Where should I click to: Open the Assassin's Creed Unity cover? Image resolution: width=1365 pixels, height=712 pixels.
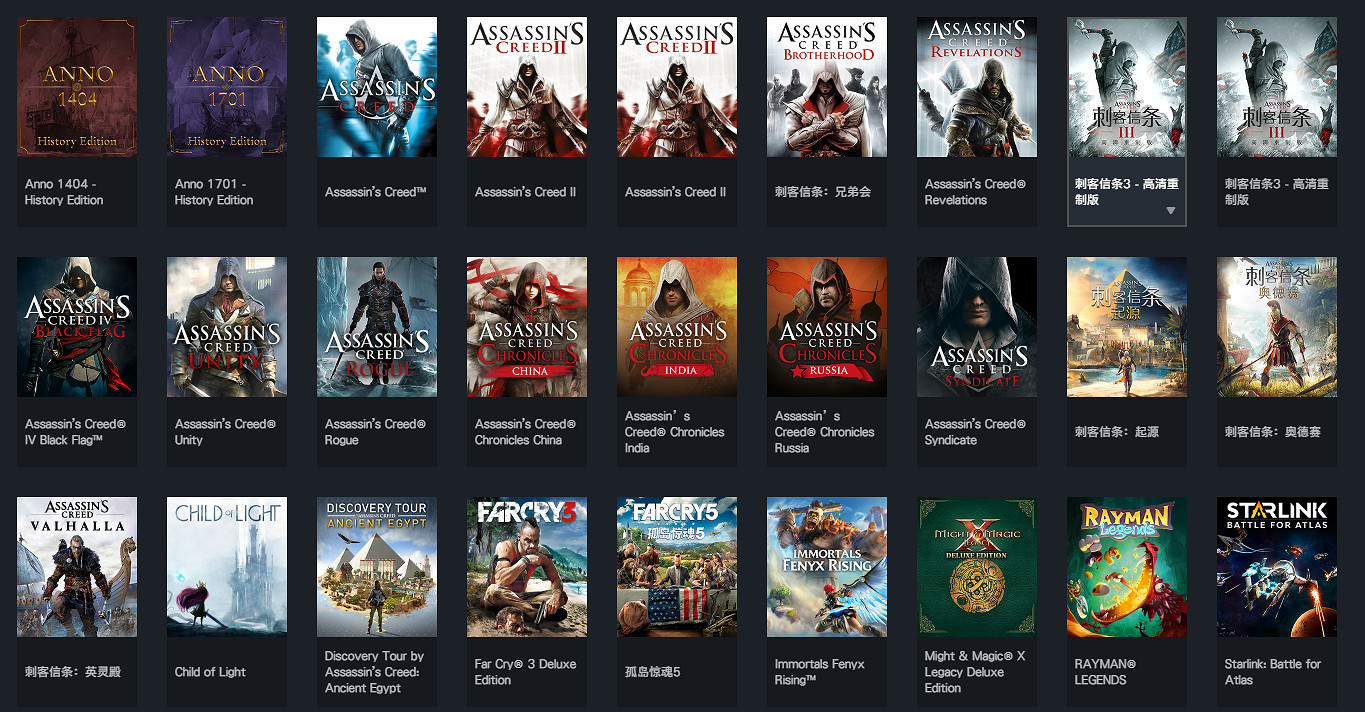[227, 327]
